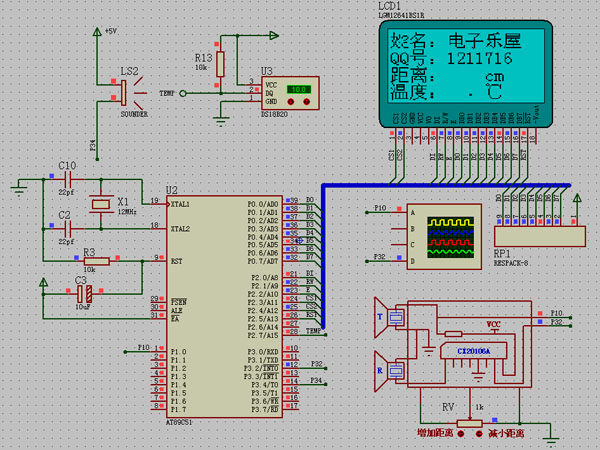This screenshot has height=450, width=600.
Task: Click the U3 reference label
Action: click(267, 71)
